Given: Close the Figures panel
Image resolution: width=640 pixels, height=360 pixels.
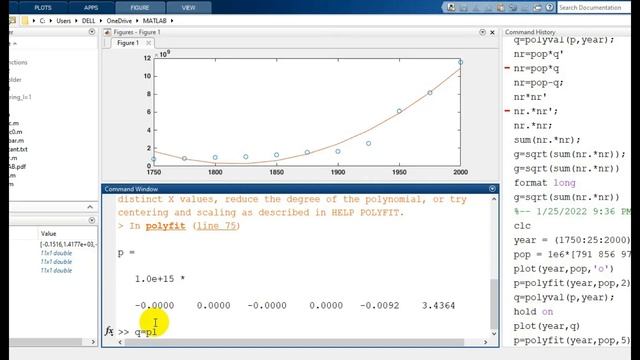Looking at the screenshot, I should click(492, 32).
